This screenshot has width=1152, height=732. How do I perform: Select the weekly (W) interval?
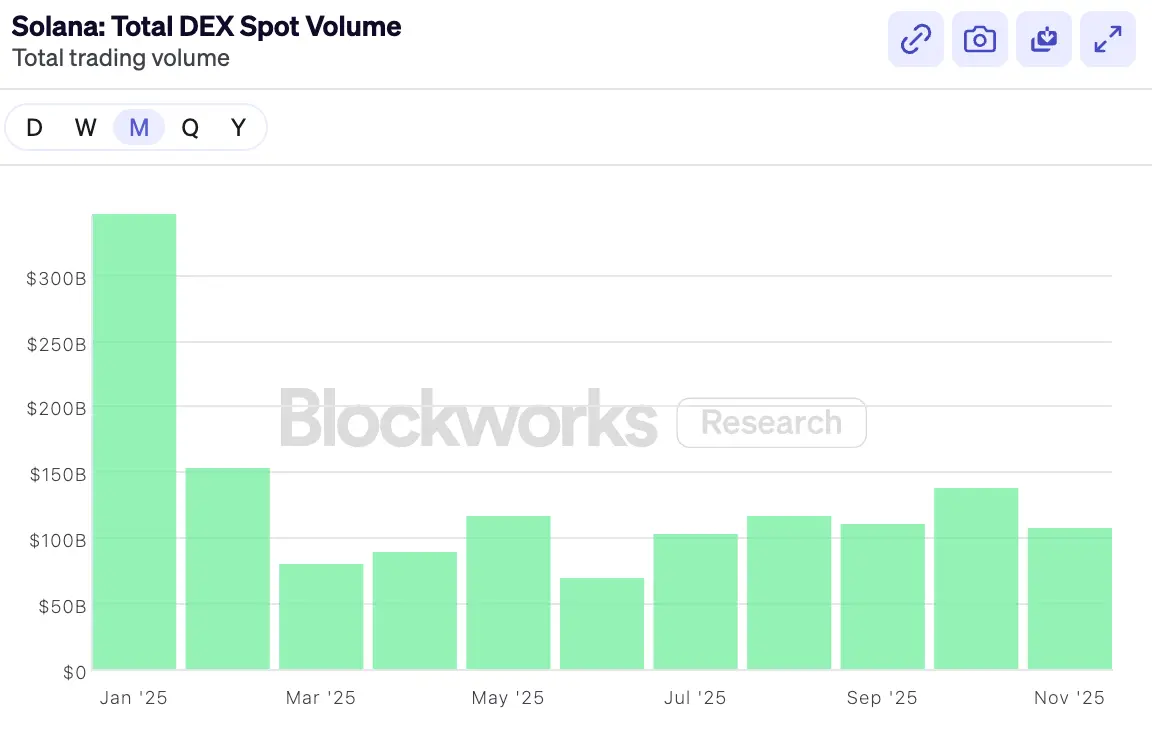(x=86, y=128)
